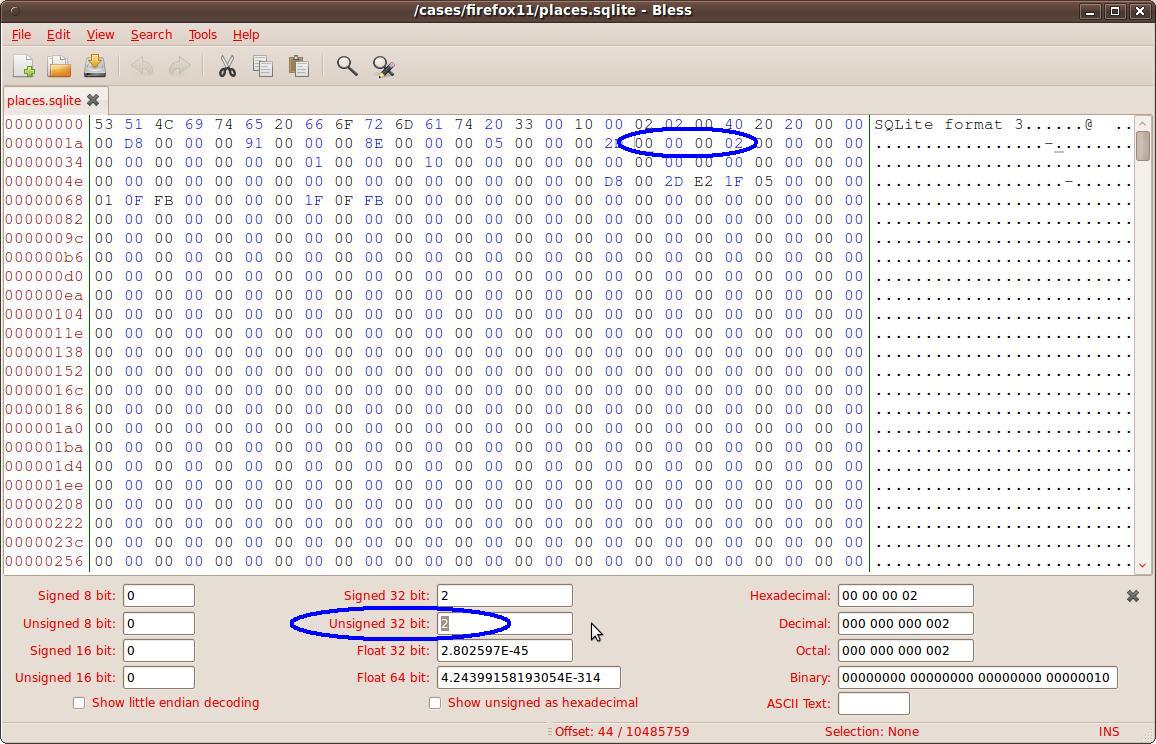Image resolution: width=1156 pixels, height=744 pixels.
Task: Click the scrollbar up arrow
Action: point(1143,123)
